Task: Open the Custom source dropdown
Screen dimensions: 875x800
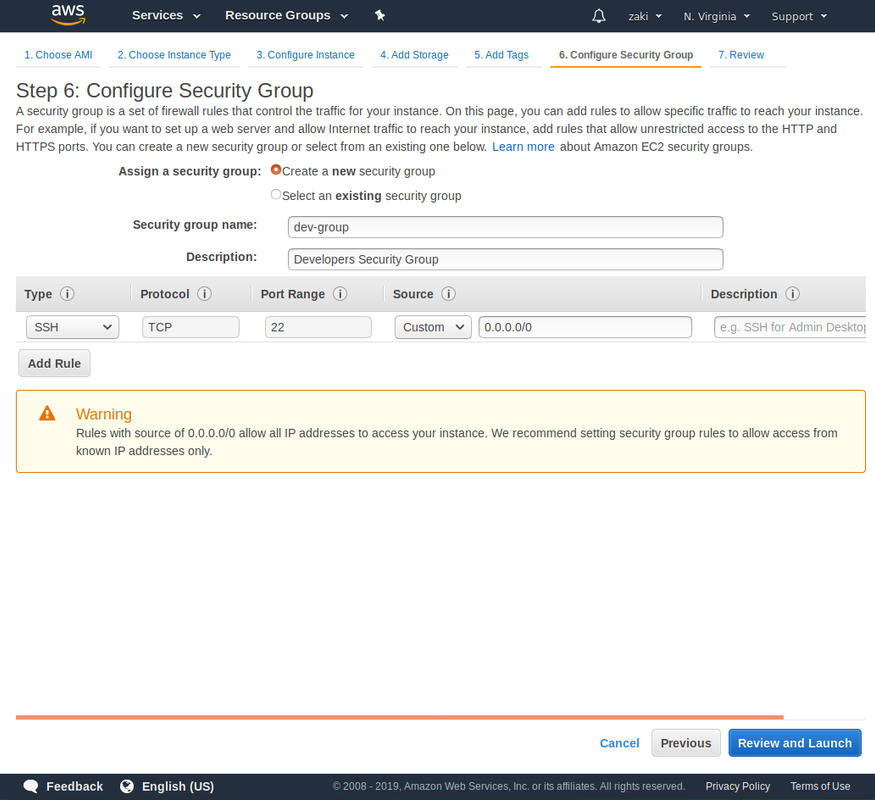Action: coord(432,327)
